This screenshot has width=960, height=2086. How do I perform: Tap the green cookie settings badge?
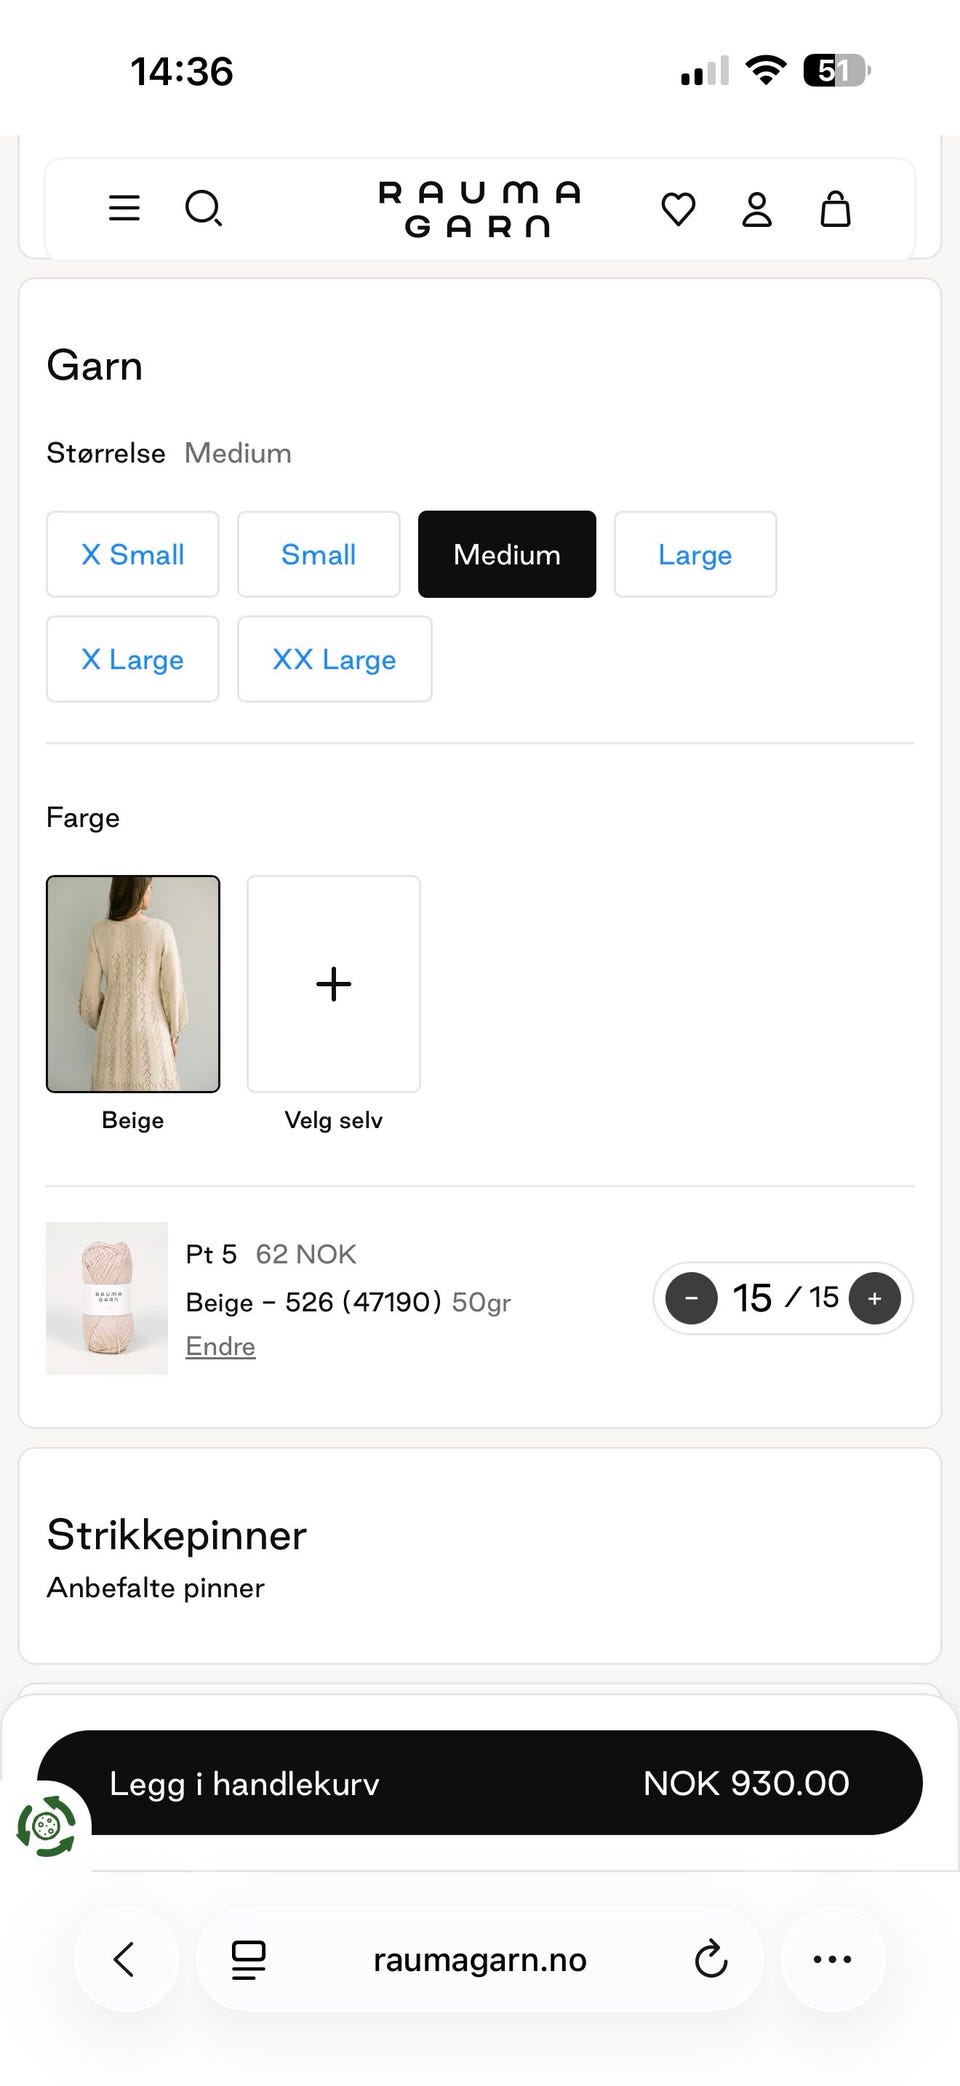click(46, 1826)
